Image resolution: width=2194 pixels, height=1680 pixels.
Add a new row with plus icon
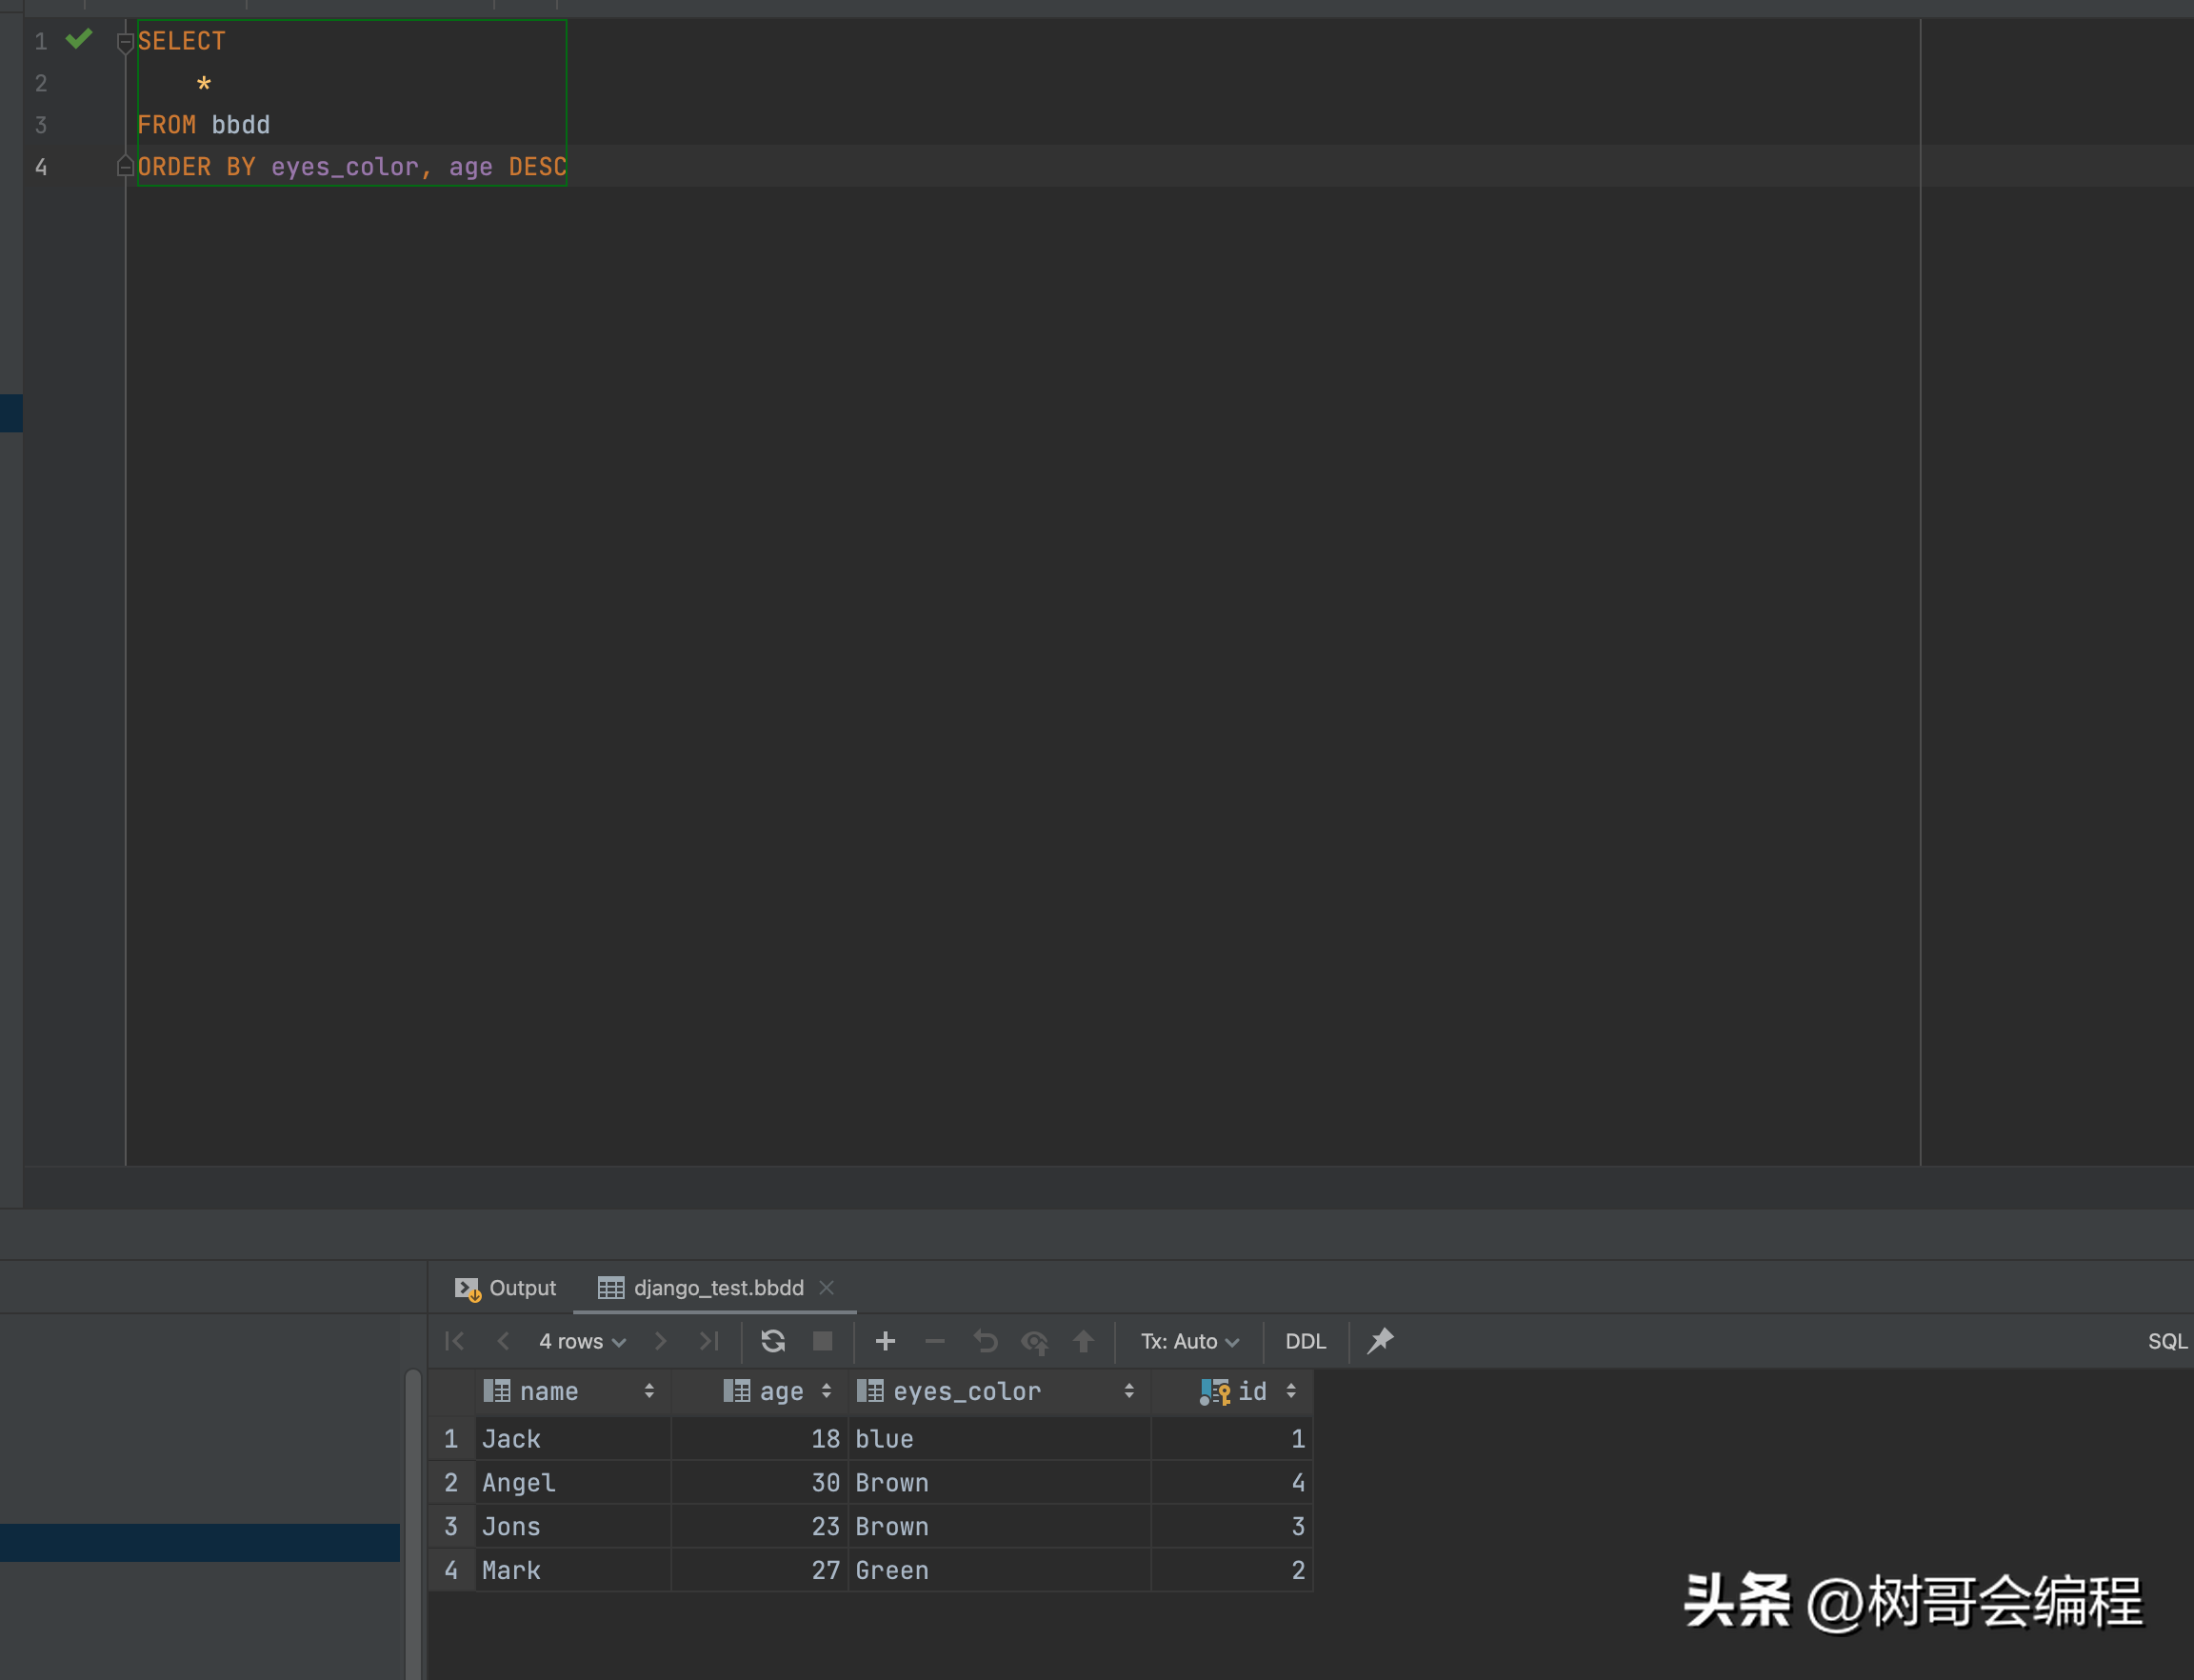pyautogui.click(x=885, y=1341)
